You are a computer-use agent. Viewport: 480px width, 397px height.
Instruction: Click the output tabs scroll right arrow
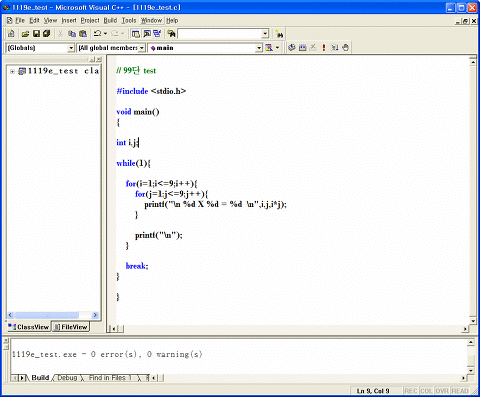point(22,378)
